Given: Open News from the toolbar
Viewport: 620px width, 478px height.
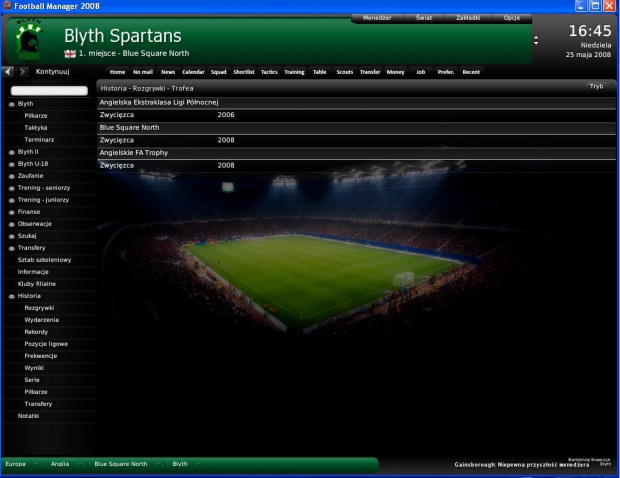Looking at the screenshot, I should tap(168, 72).
